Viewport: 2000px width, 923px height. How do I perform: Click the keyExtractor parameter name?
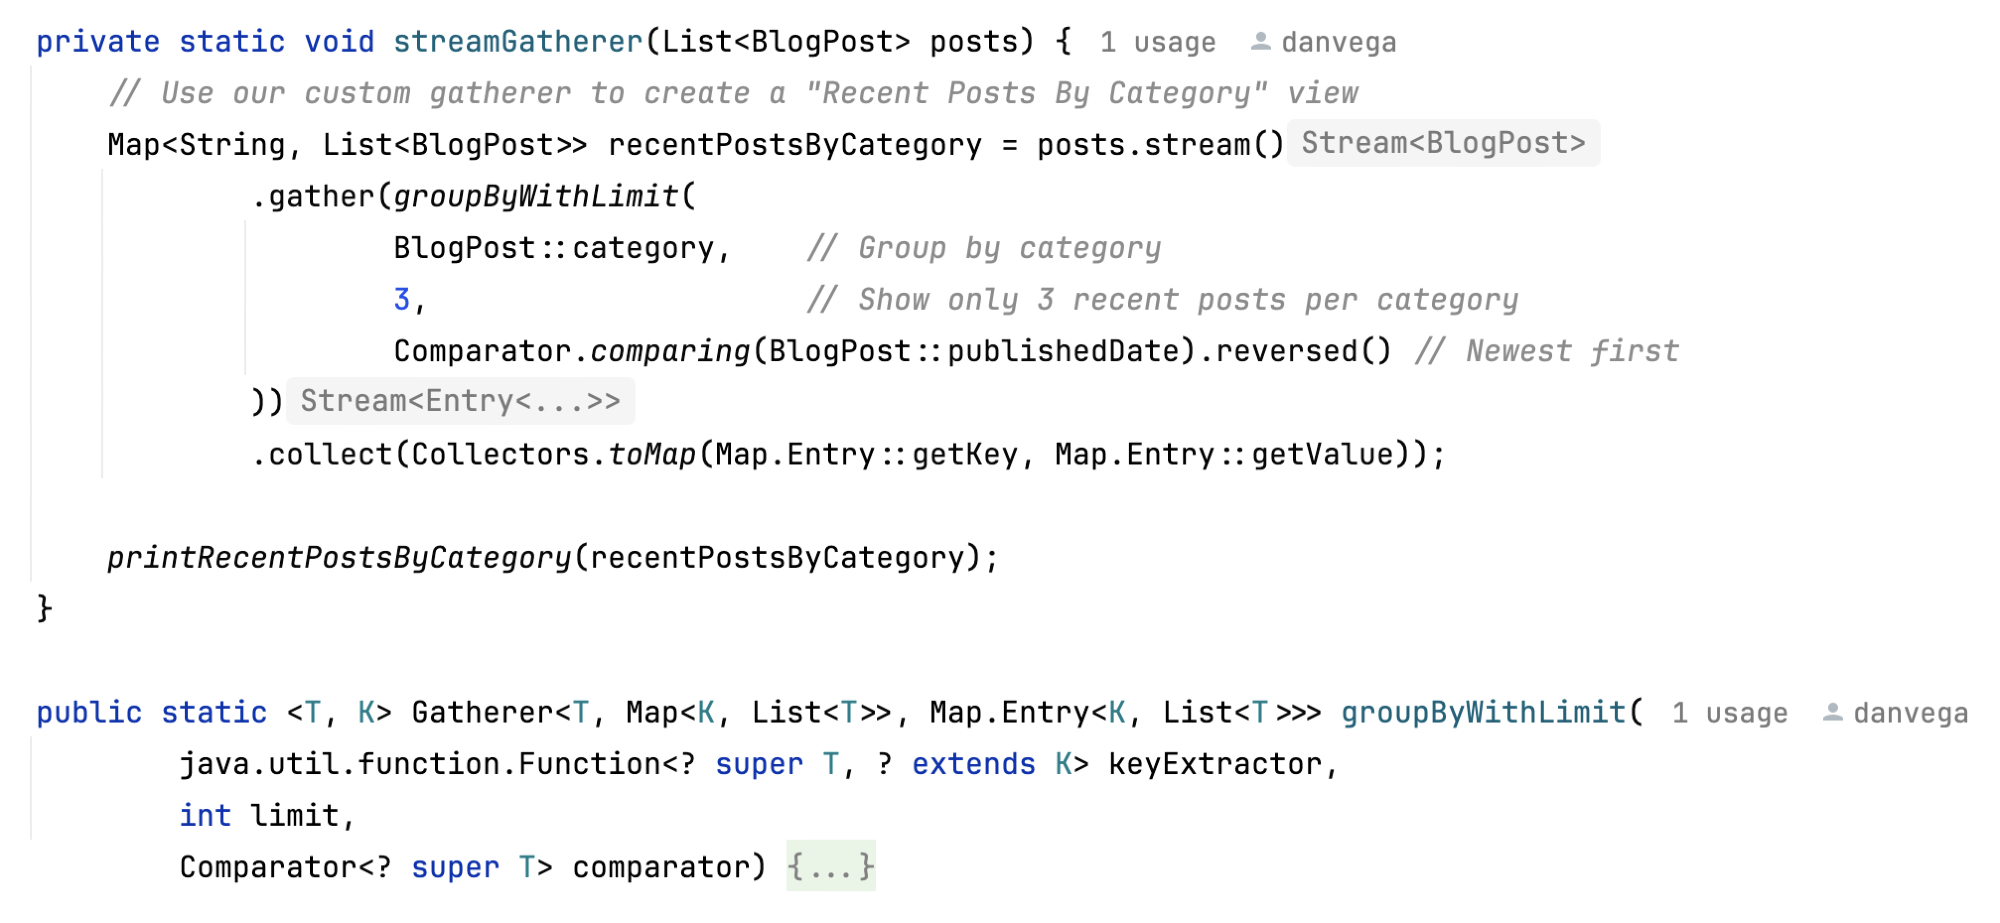[1214, 764]
